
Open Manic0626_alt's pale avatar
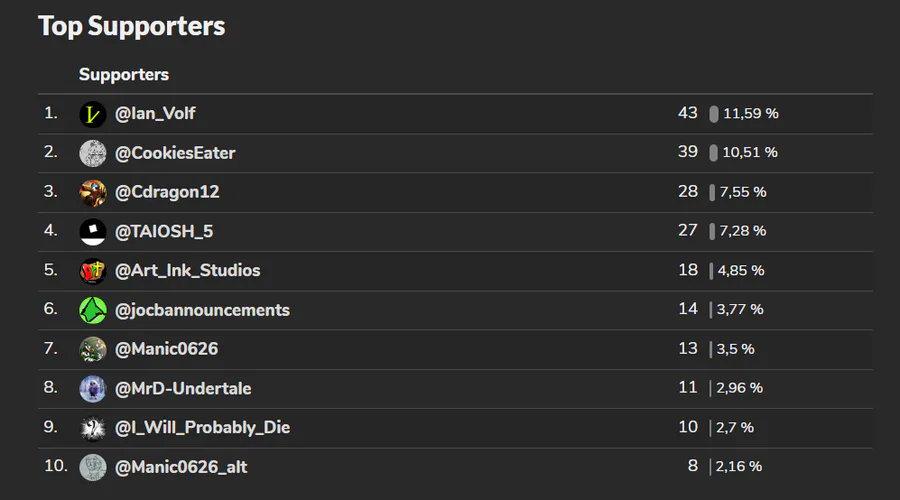point(92,467)
